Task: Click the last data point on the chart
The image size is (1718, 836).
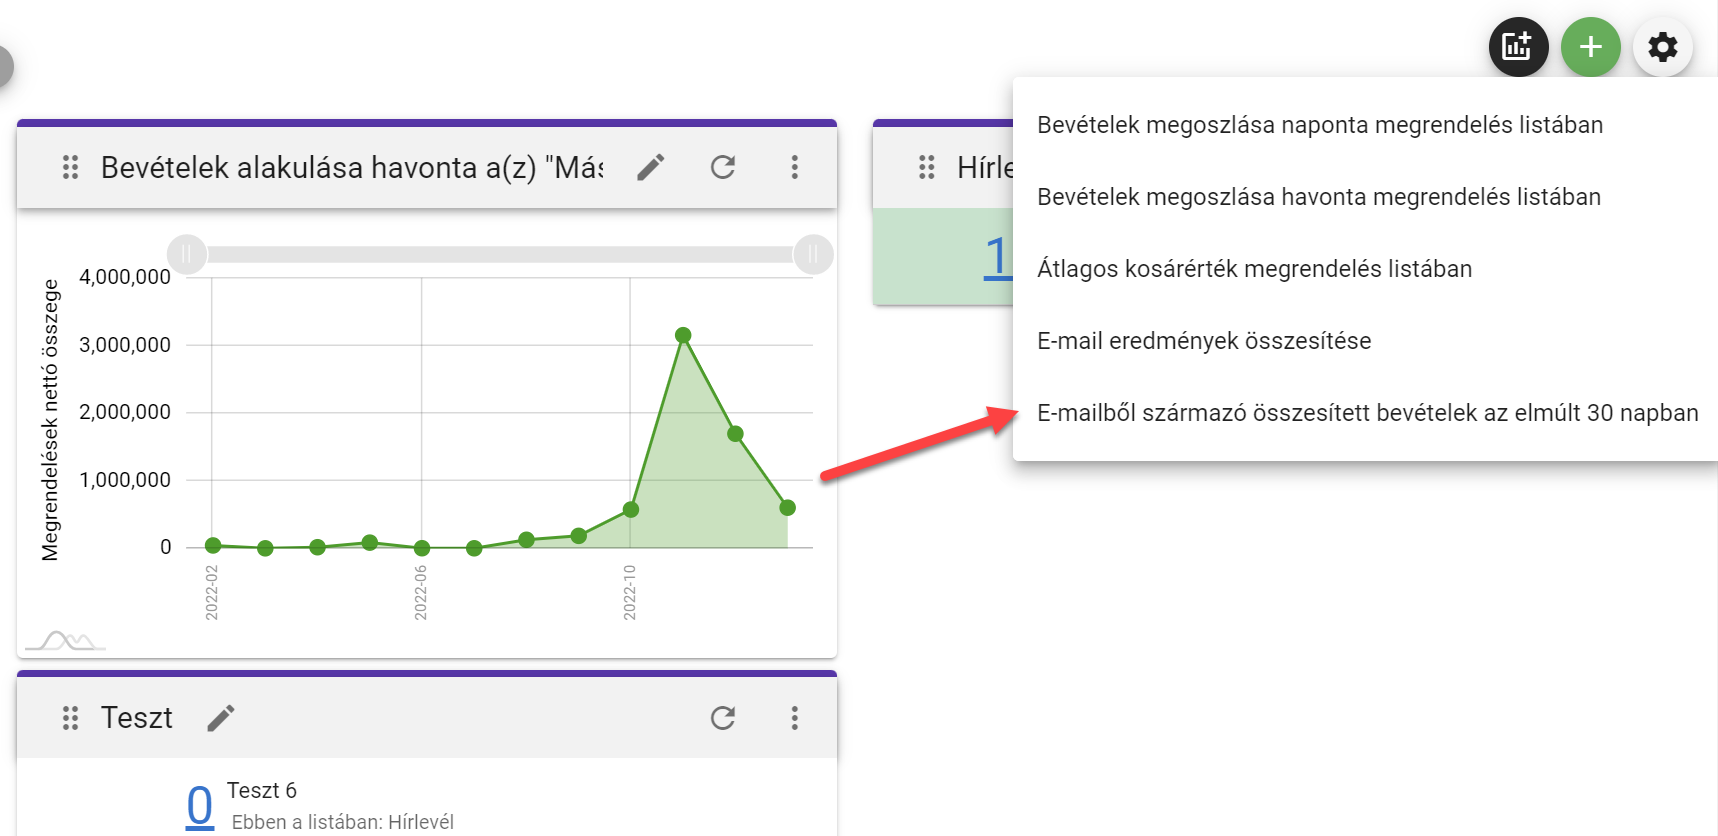Action: 787,508
